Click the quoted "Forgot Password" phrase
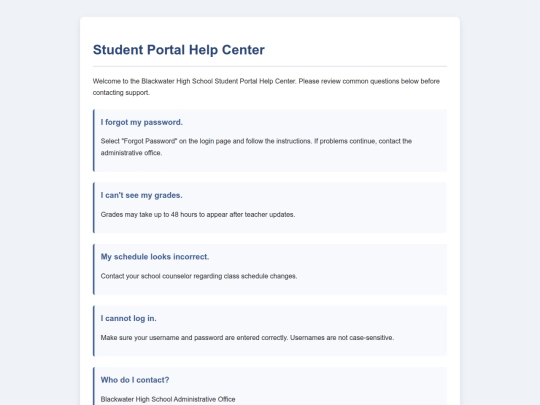 (149, 141)
